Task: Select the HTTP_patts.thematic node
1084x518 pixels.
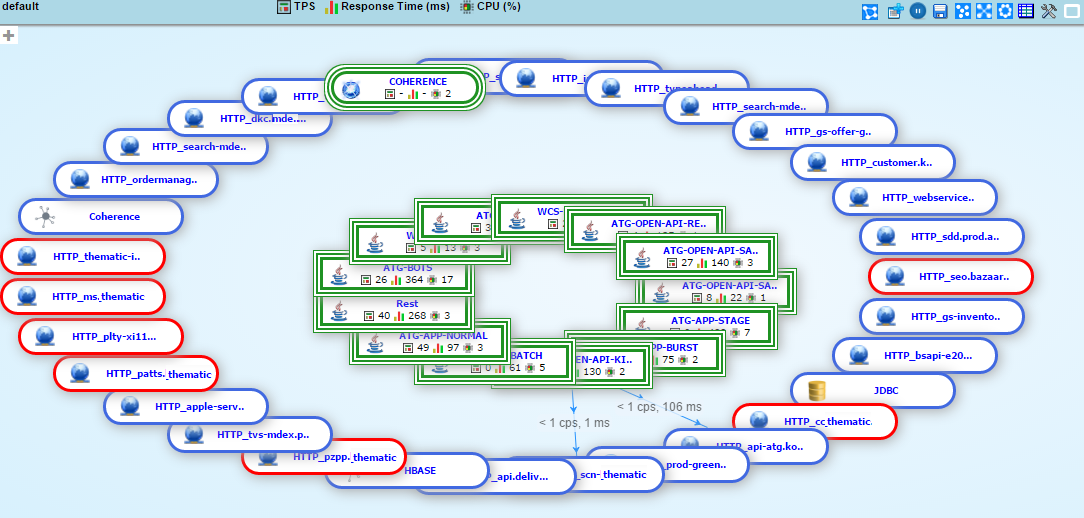Action: (136, 374)
